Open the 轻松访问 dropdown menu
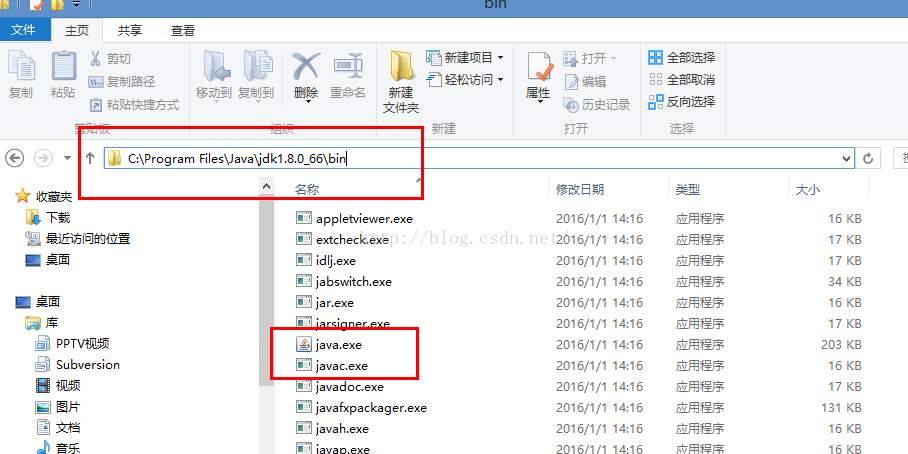 click(x=465, y=79)
